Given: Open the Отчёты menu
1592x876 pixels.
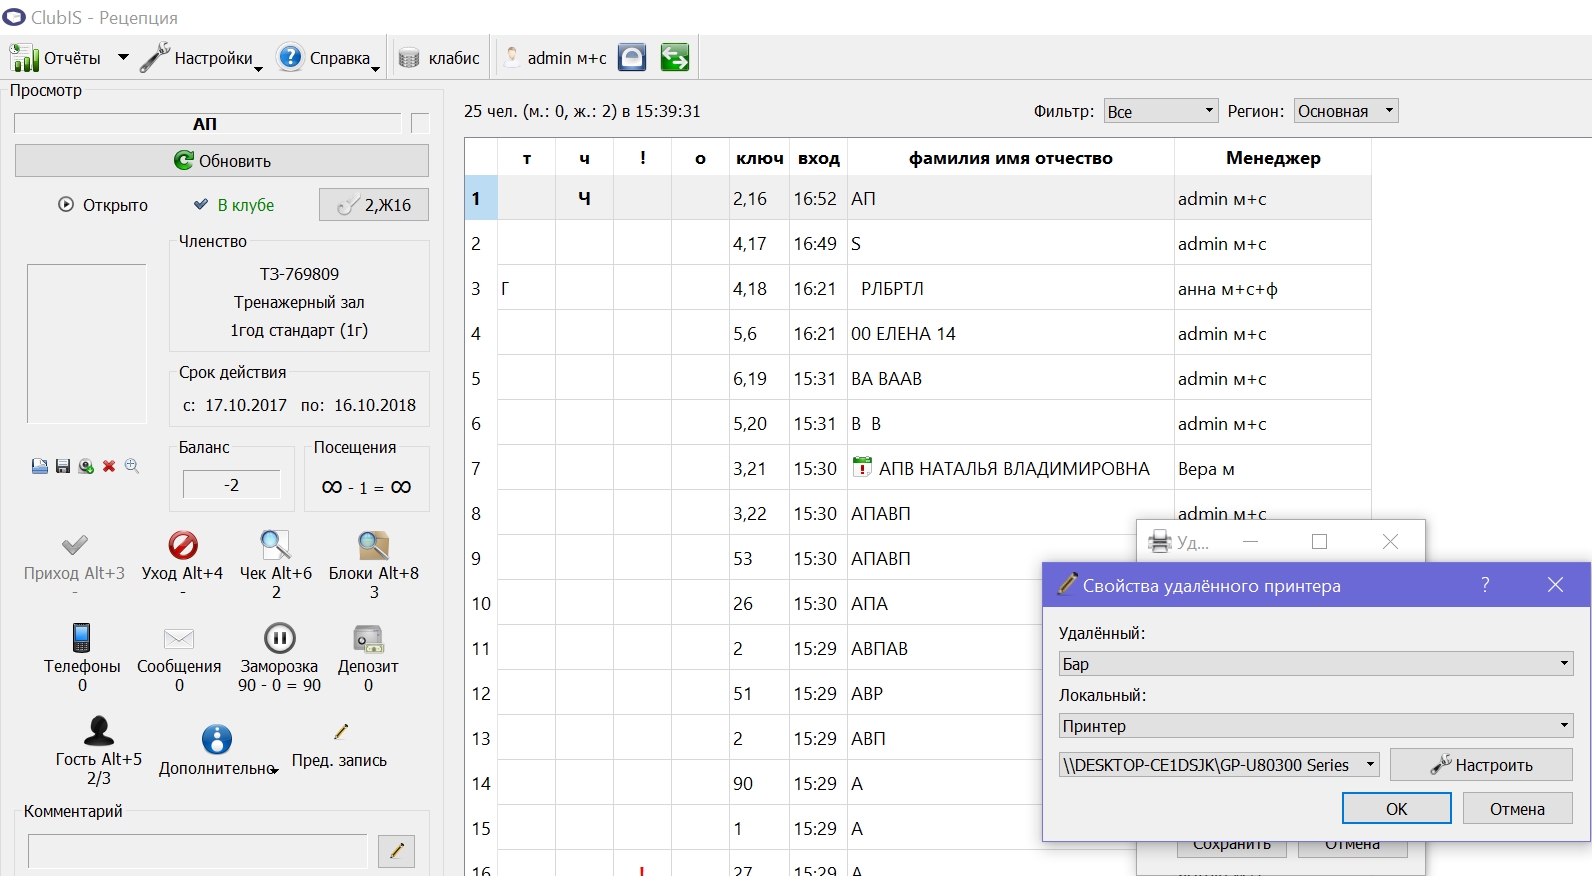Looking at the screenshot, I should pyautogui.click(x=70, y=58).
